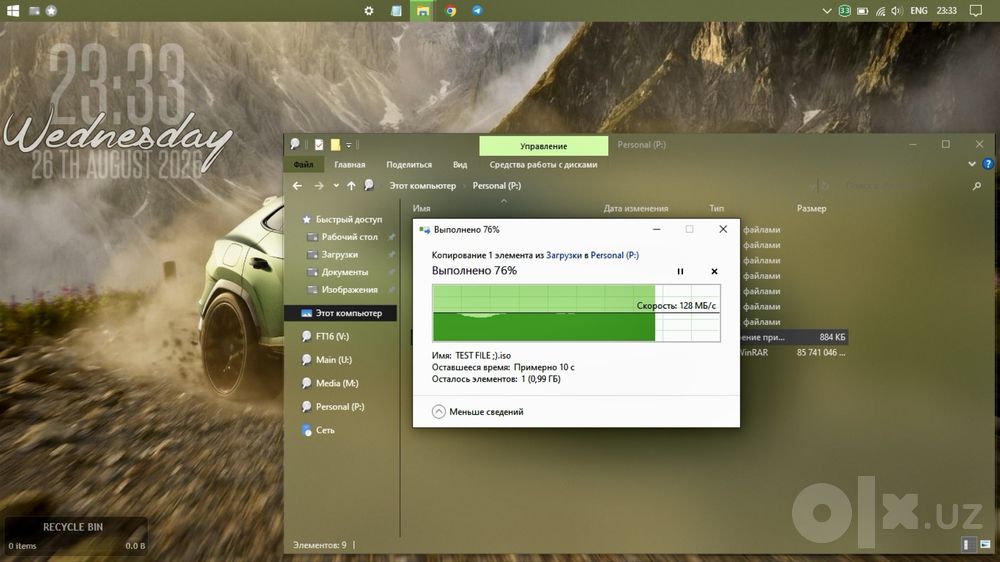Open recent locations dropdown arrow
Viewport: 1000px width, 562px height.
(x=336, y=186)
